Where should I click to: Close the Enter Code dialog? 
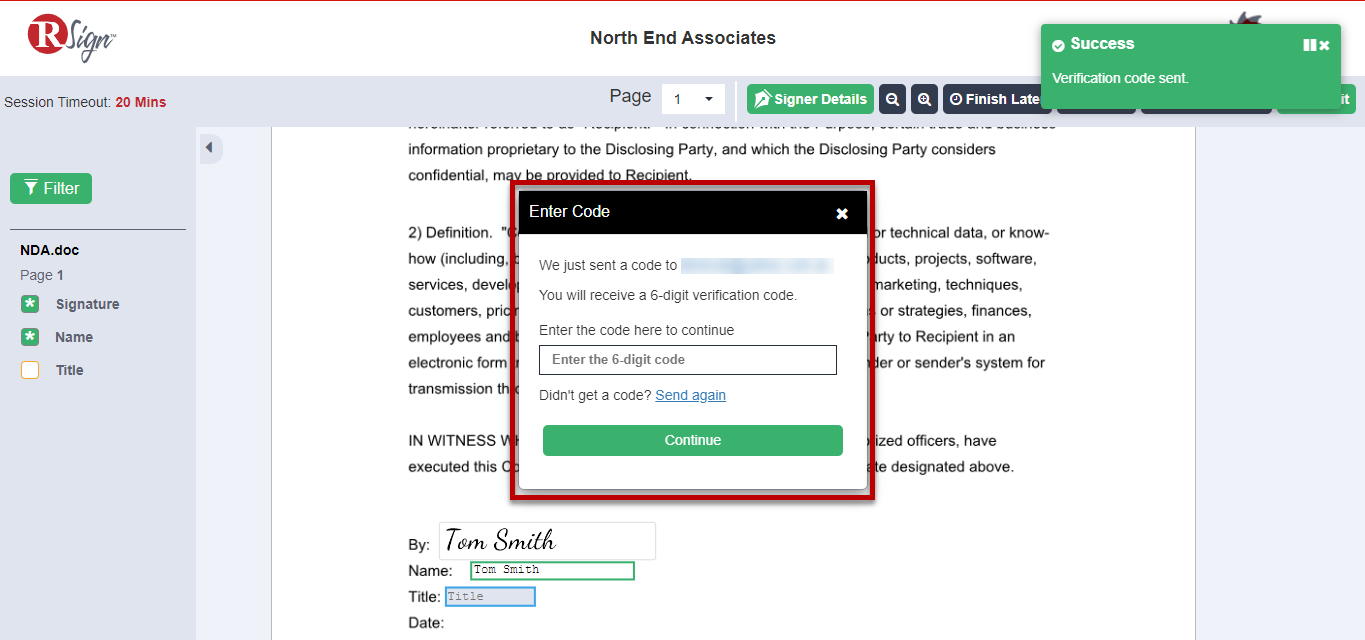tap(842, 213)
